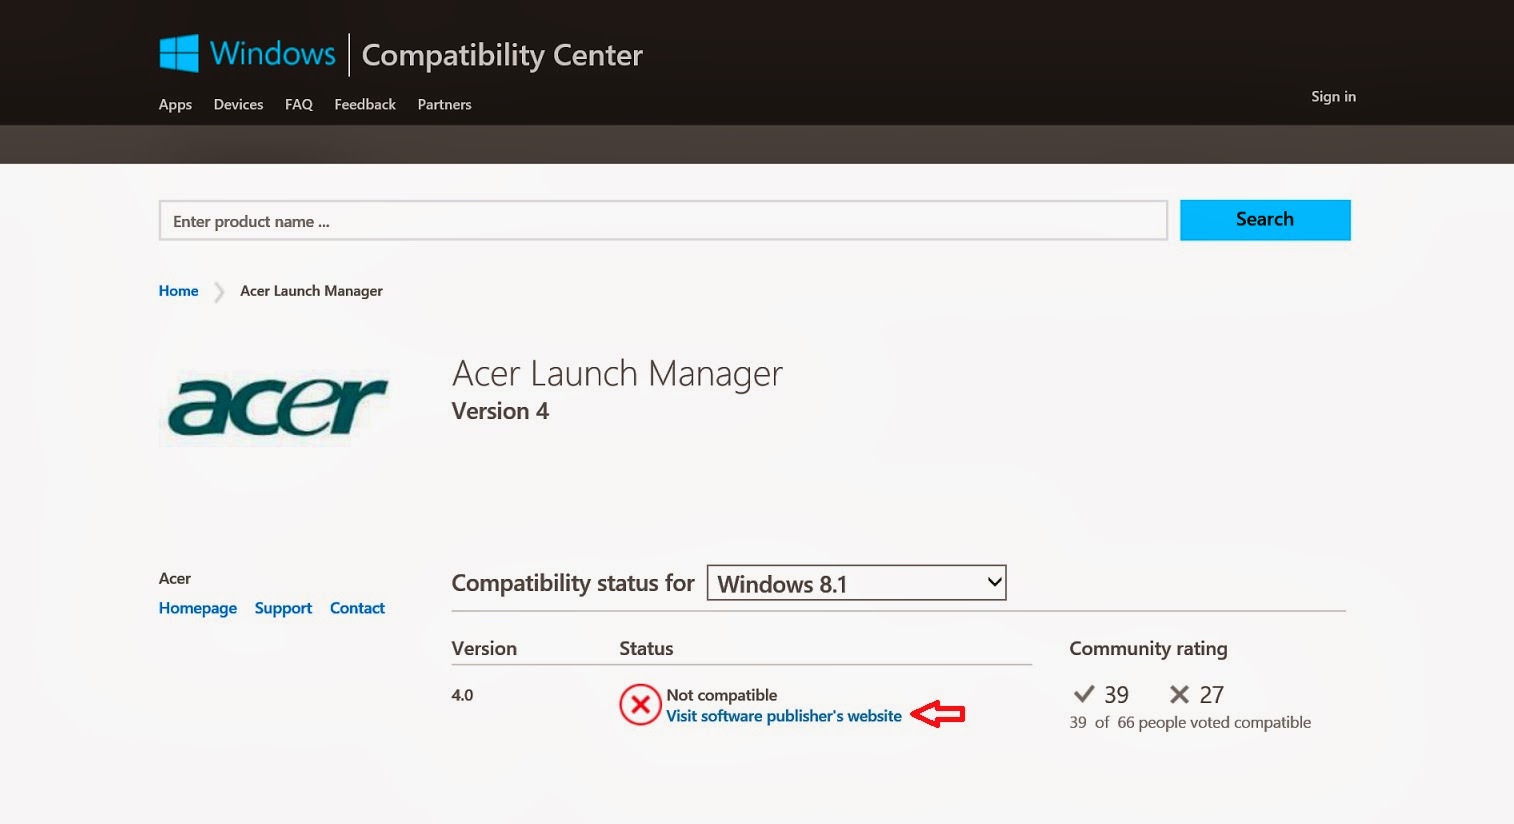The height and width of the screenshot is (824, 1514).
Task: Click the Windows logo icon
Action: [x=179, y=53]
